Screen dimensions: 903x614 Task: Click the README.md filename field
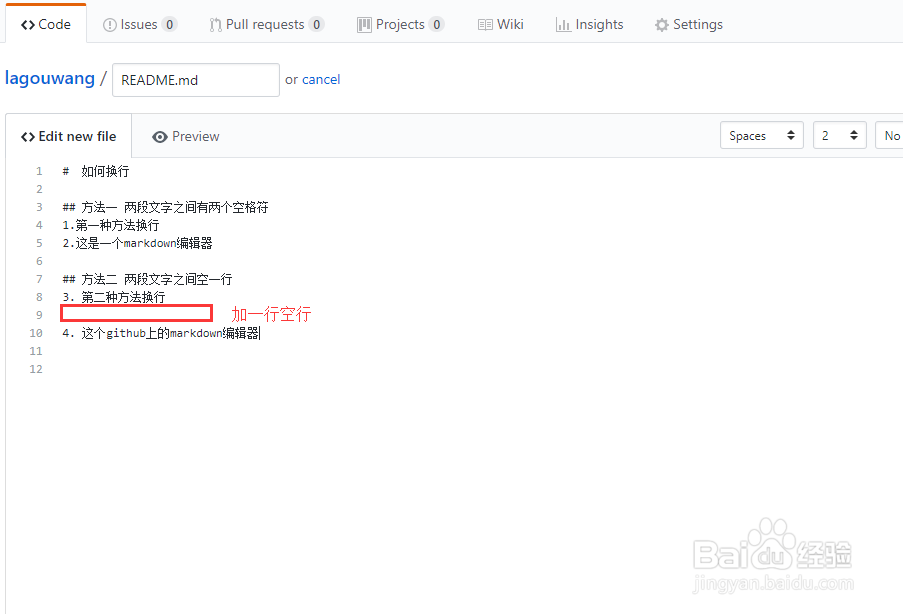196,80
